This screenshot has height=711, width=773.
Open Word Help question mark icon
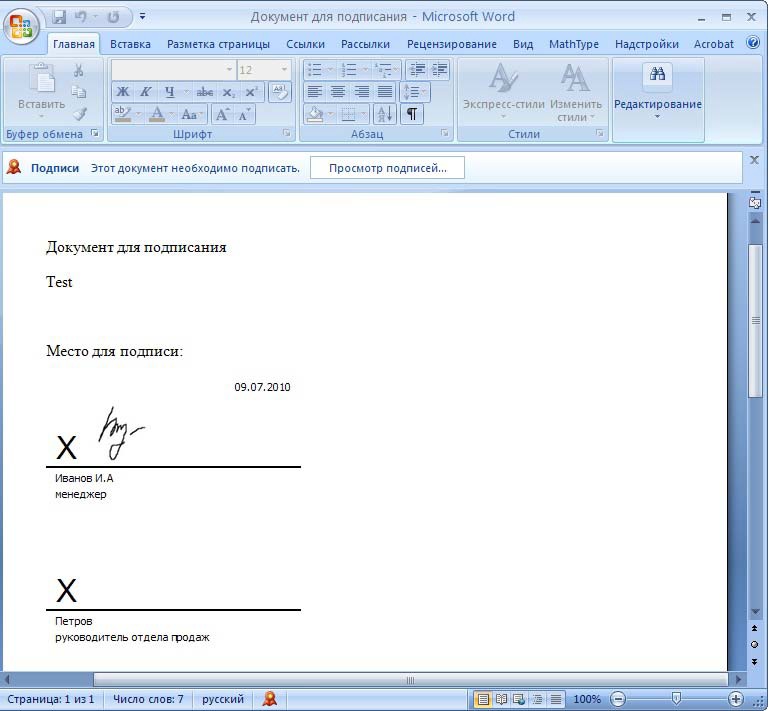click(753, 43)
